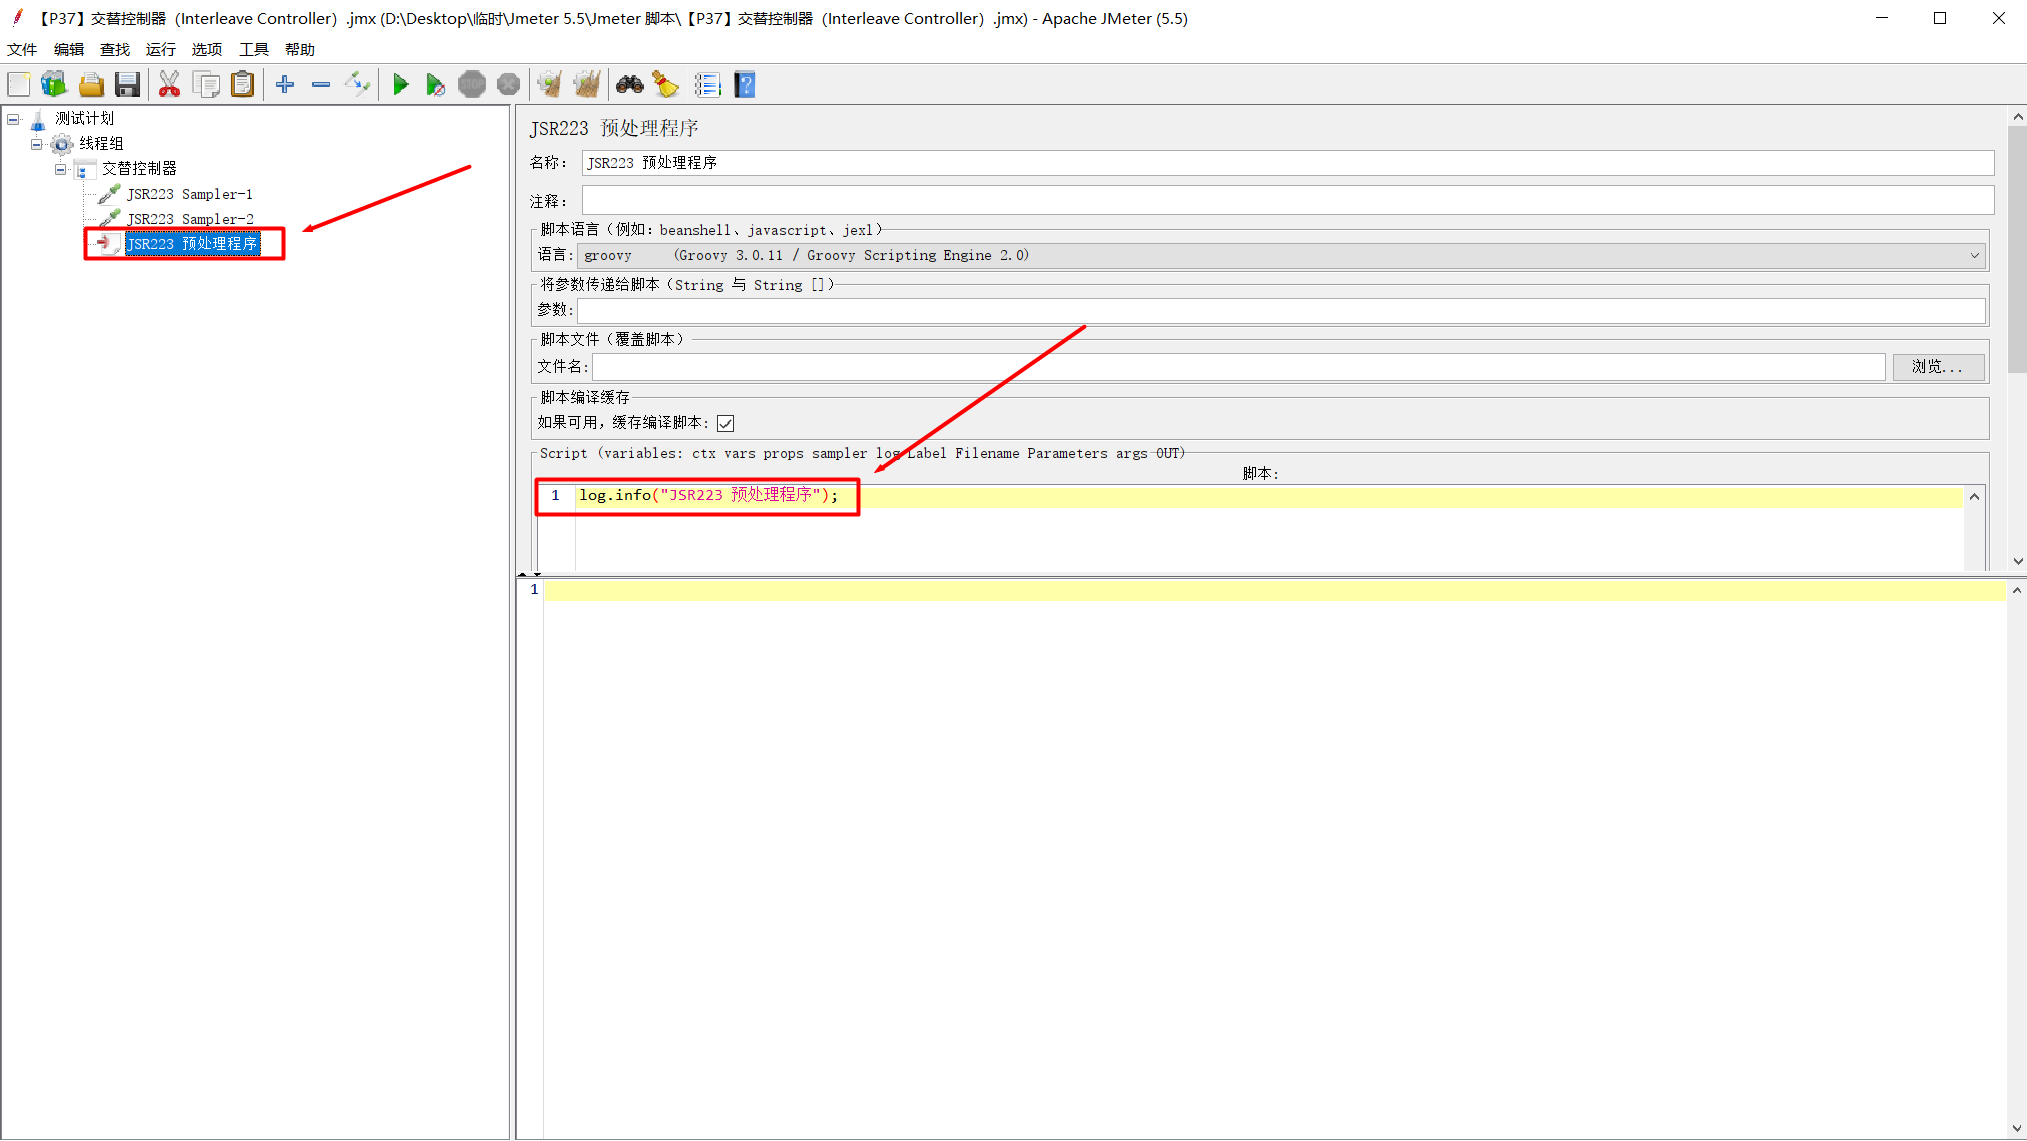Click the Search binoculars icon
The width and height of the screenshot is (2027, 1141).
point(629,85)
